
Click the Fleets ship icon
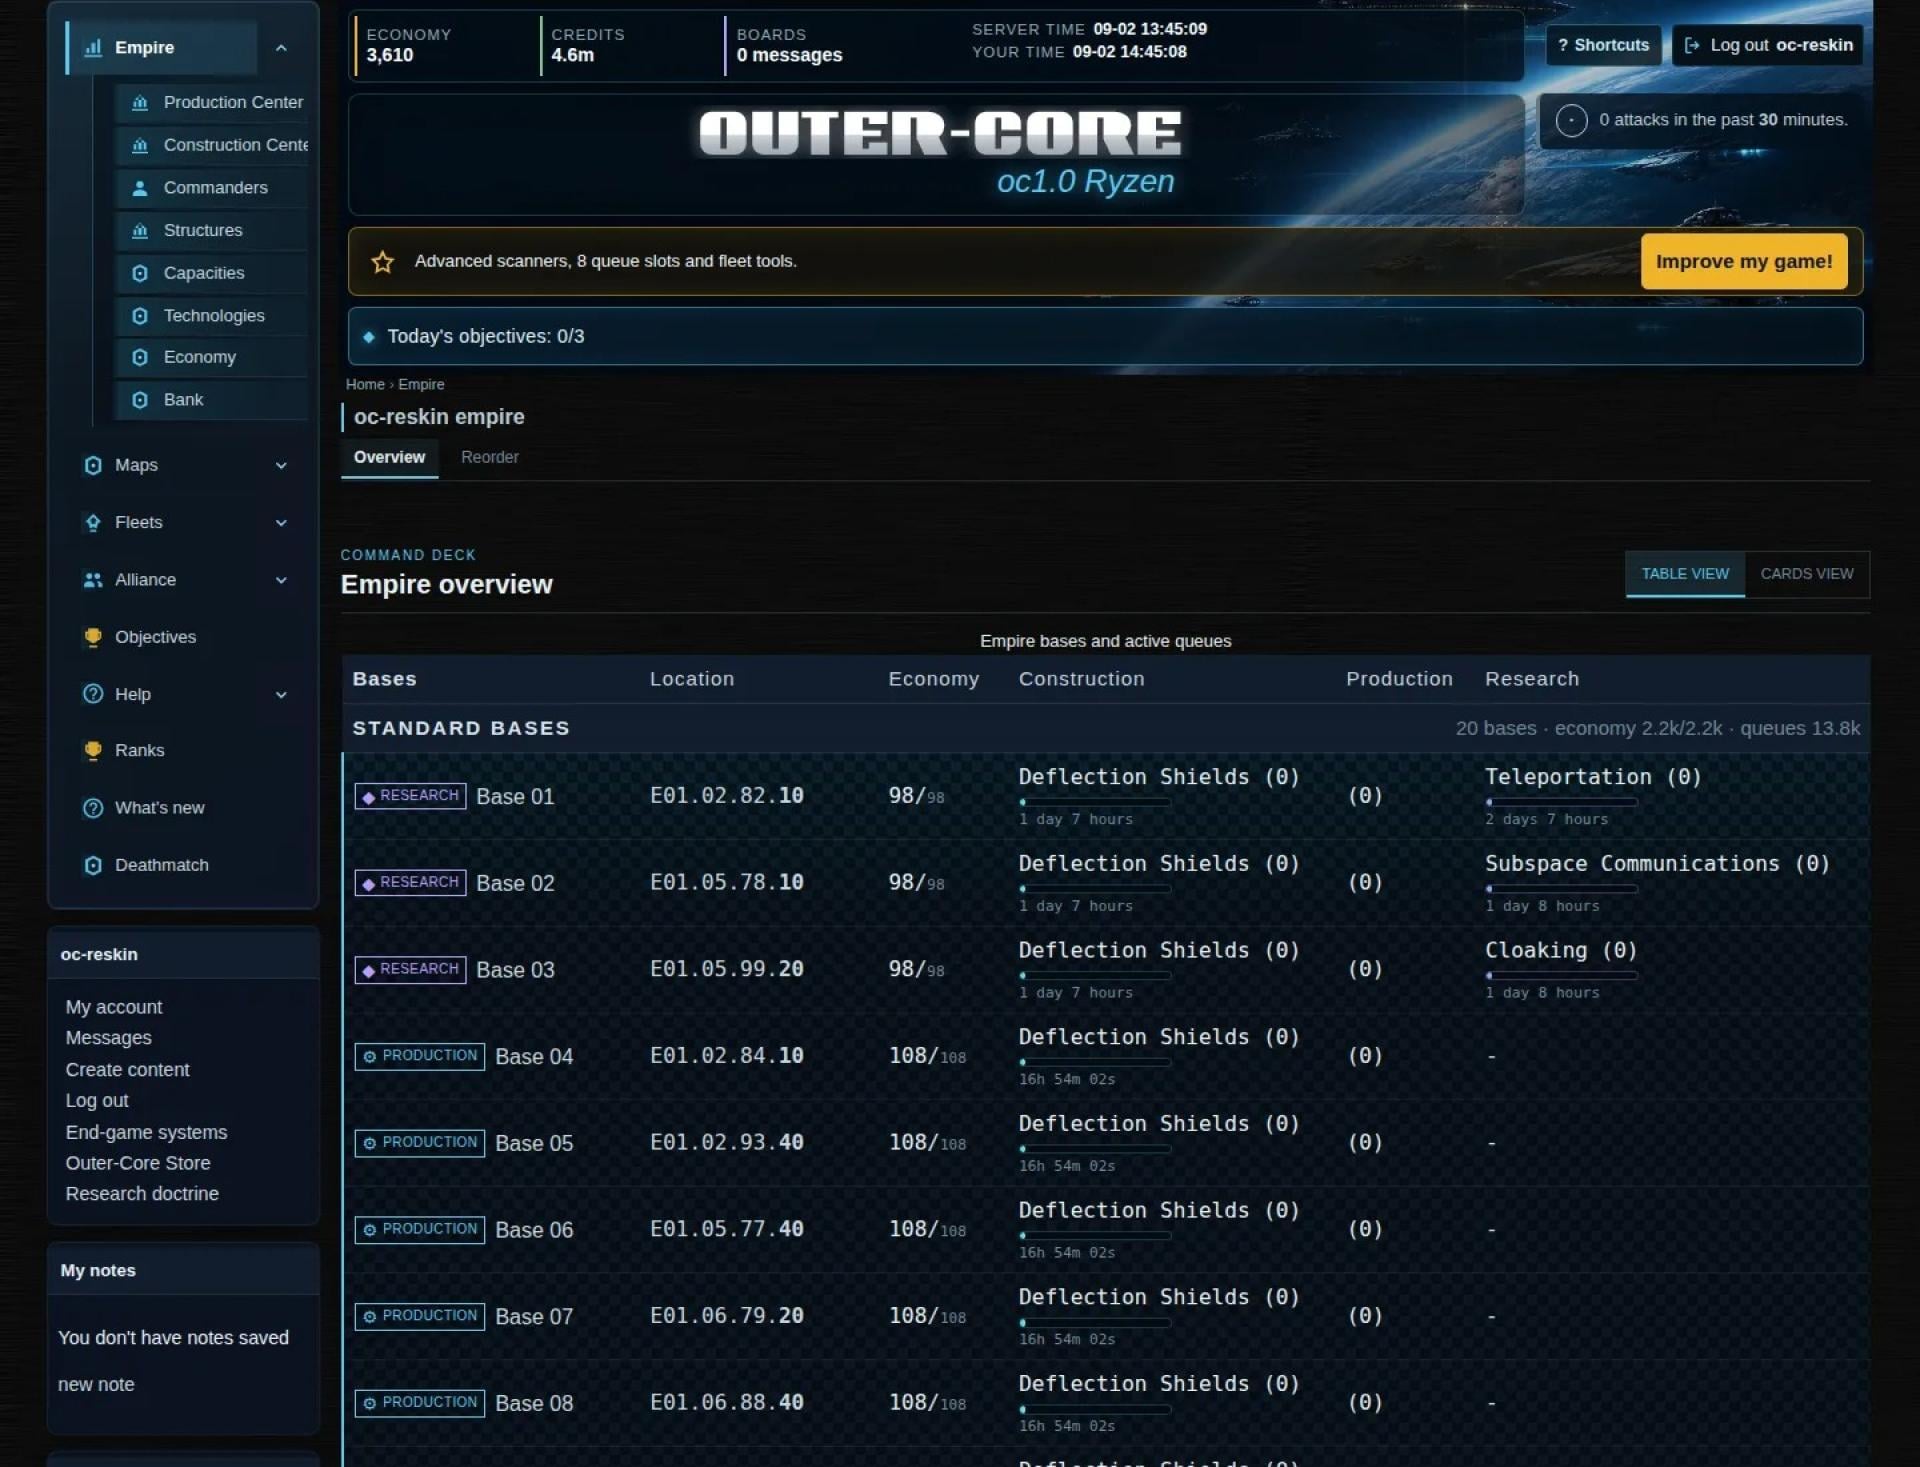click(93, 523)
